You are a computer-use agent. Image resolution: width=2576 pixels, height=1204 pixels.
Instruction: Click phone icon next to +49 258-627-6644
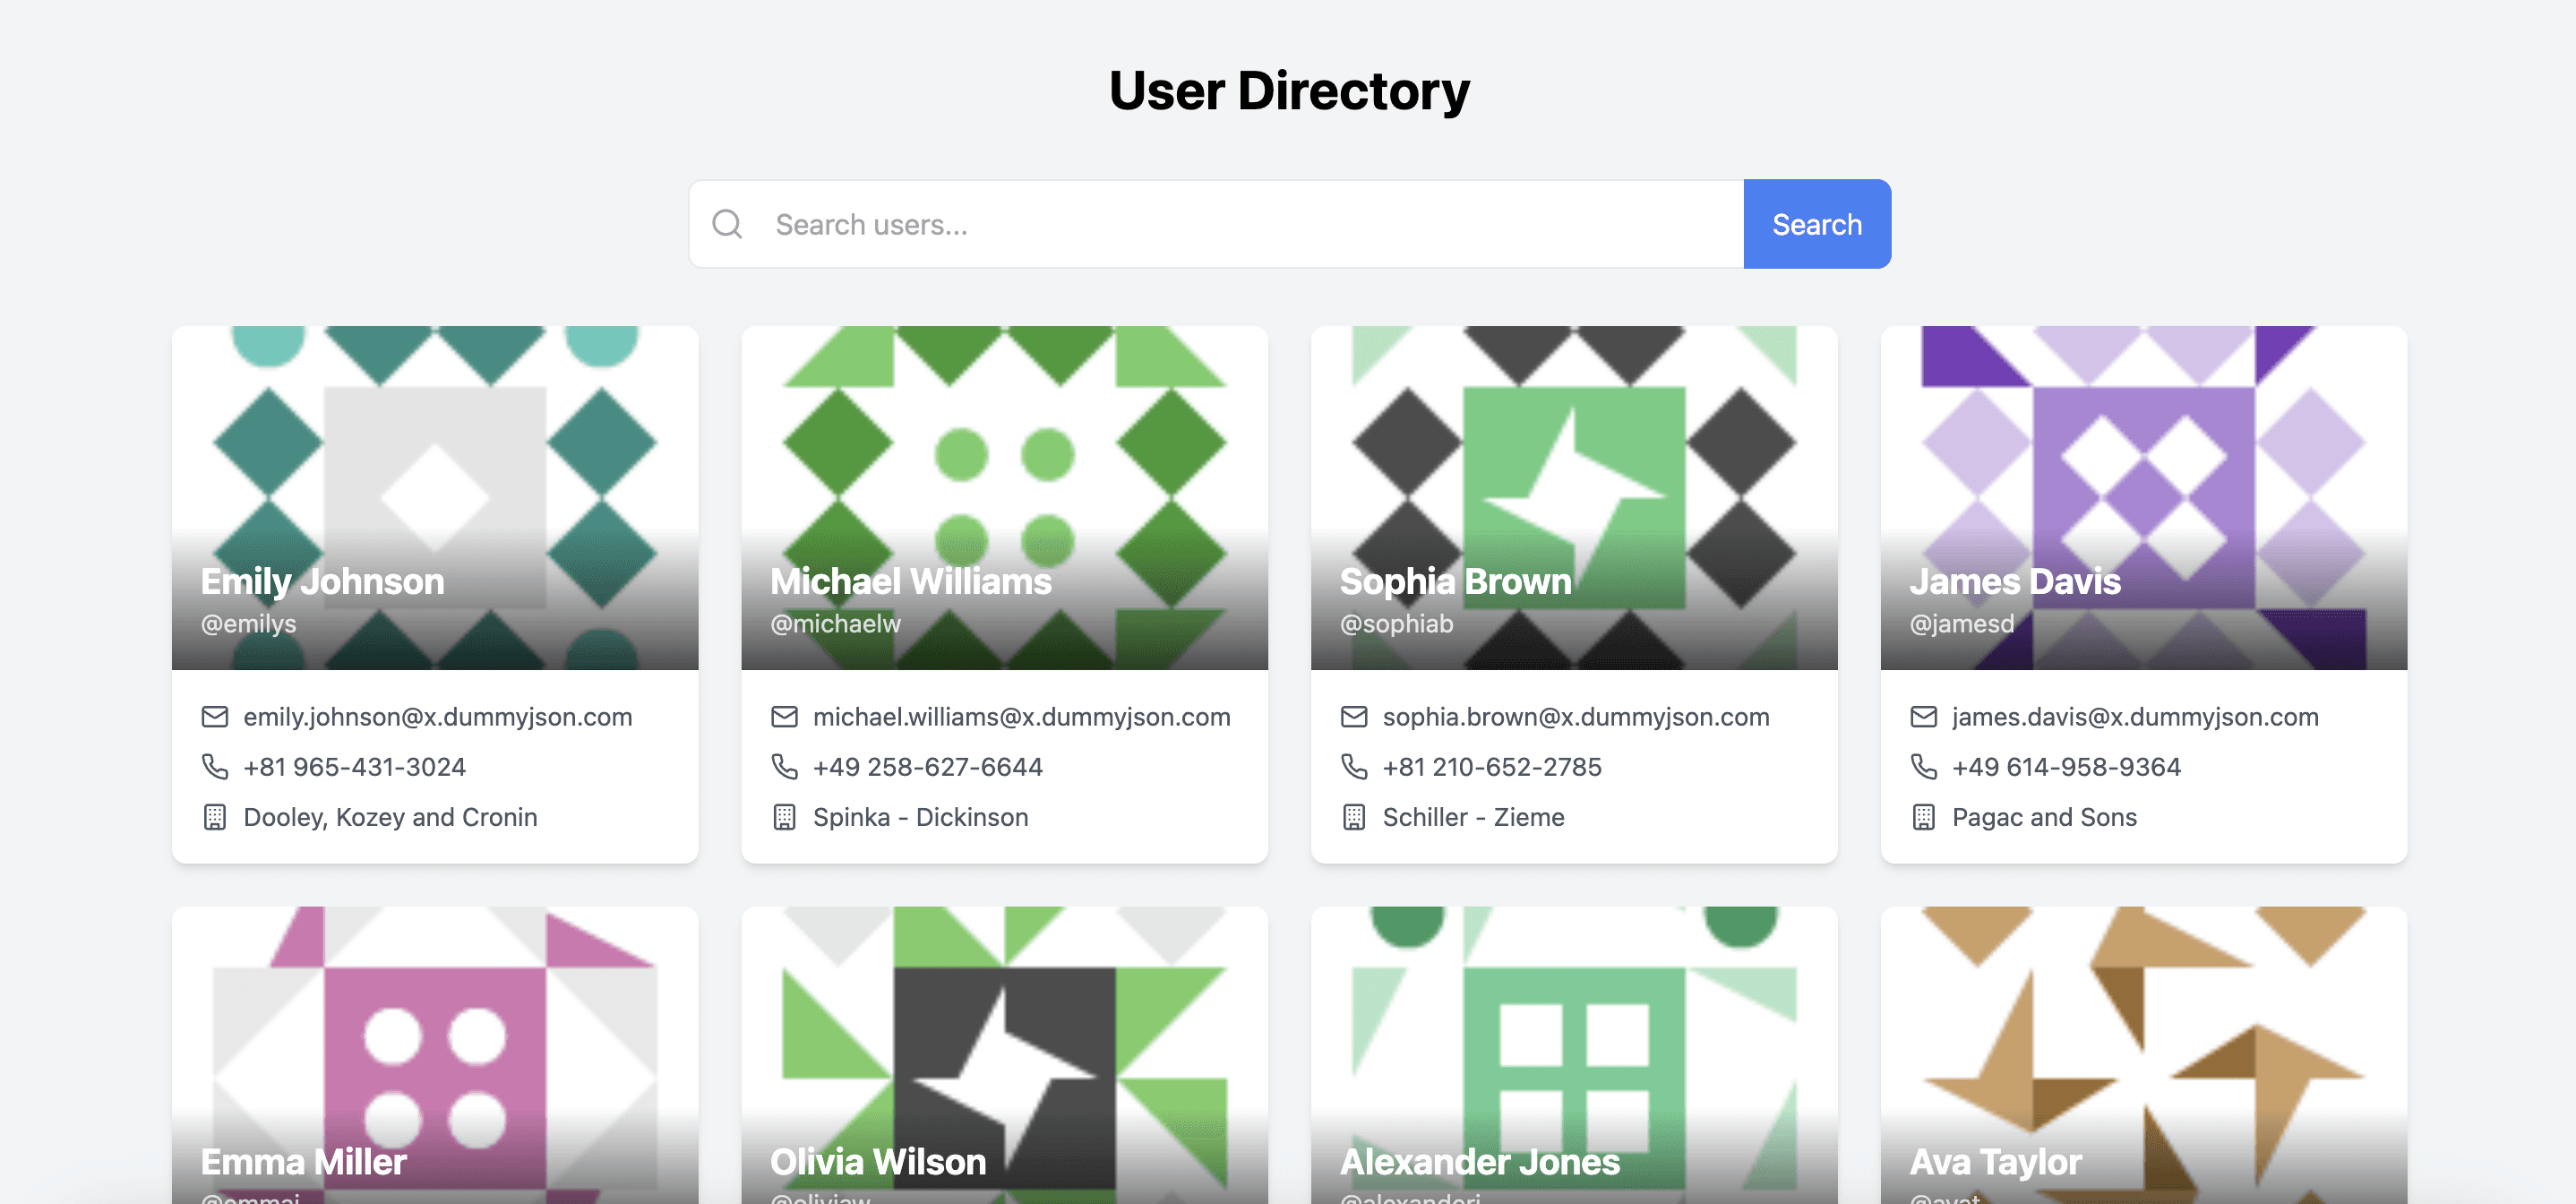(784, 767)
